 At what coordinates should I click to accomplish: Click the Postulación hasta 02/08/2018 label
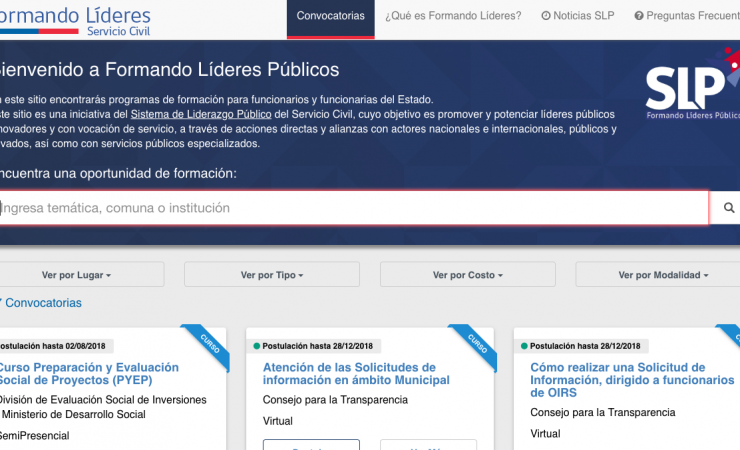(52, 346)
